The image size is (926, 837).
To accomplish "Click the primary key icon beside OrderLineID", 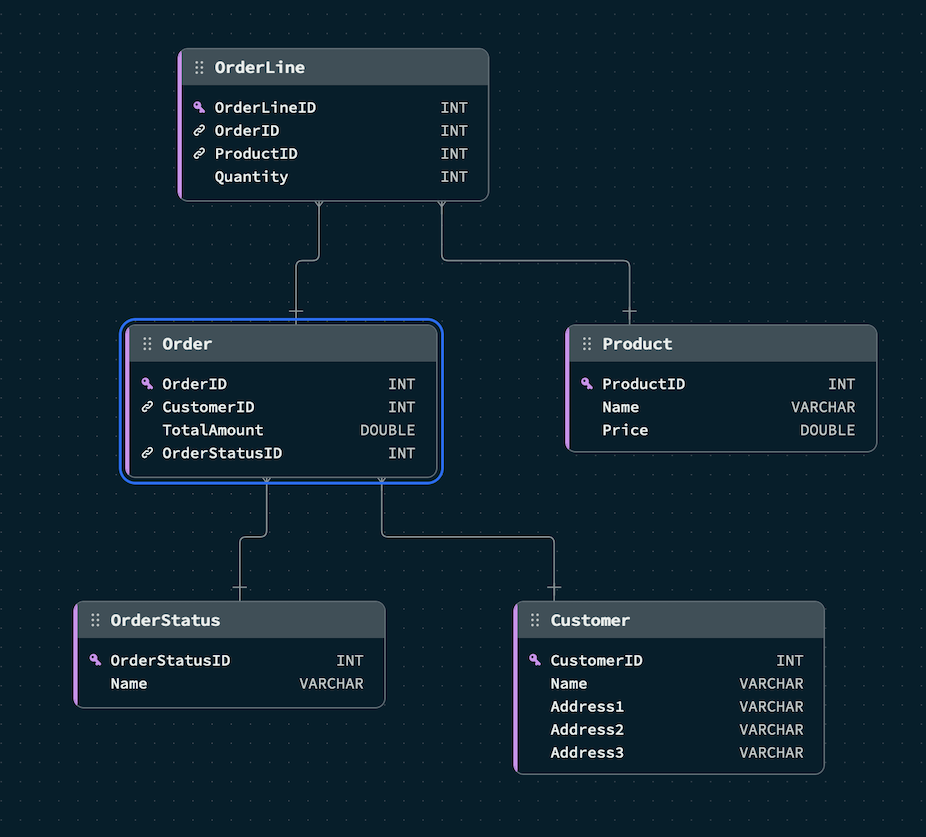I will pos(199,107).
